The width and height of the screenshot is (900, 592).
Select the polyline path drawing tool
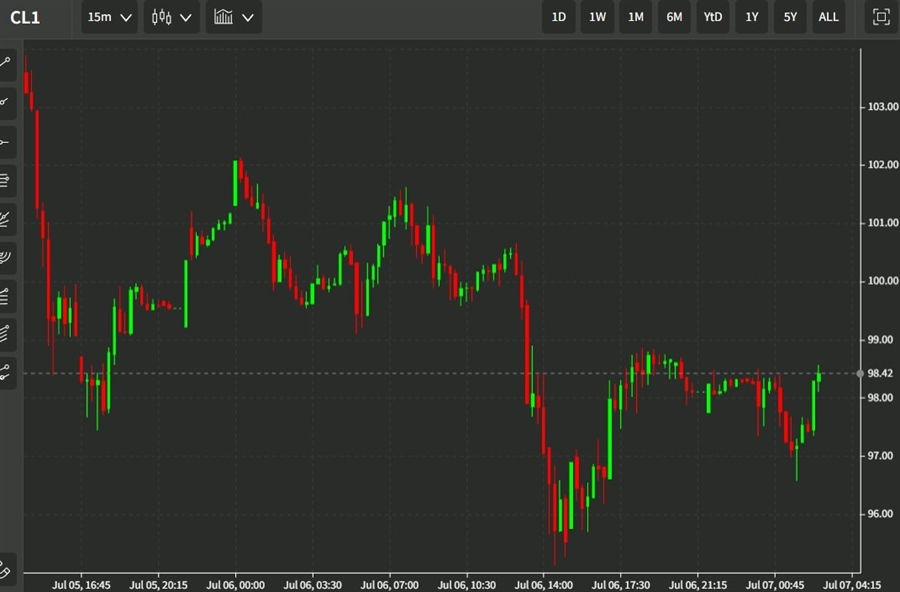(x=6, y=373)
